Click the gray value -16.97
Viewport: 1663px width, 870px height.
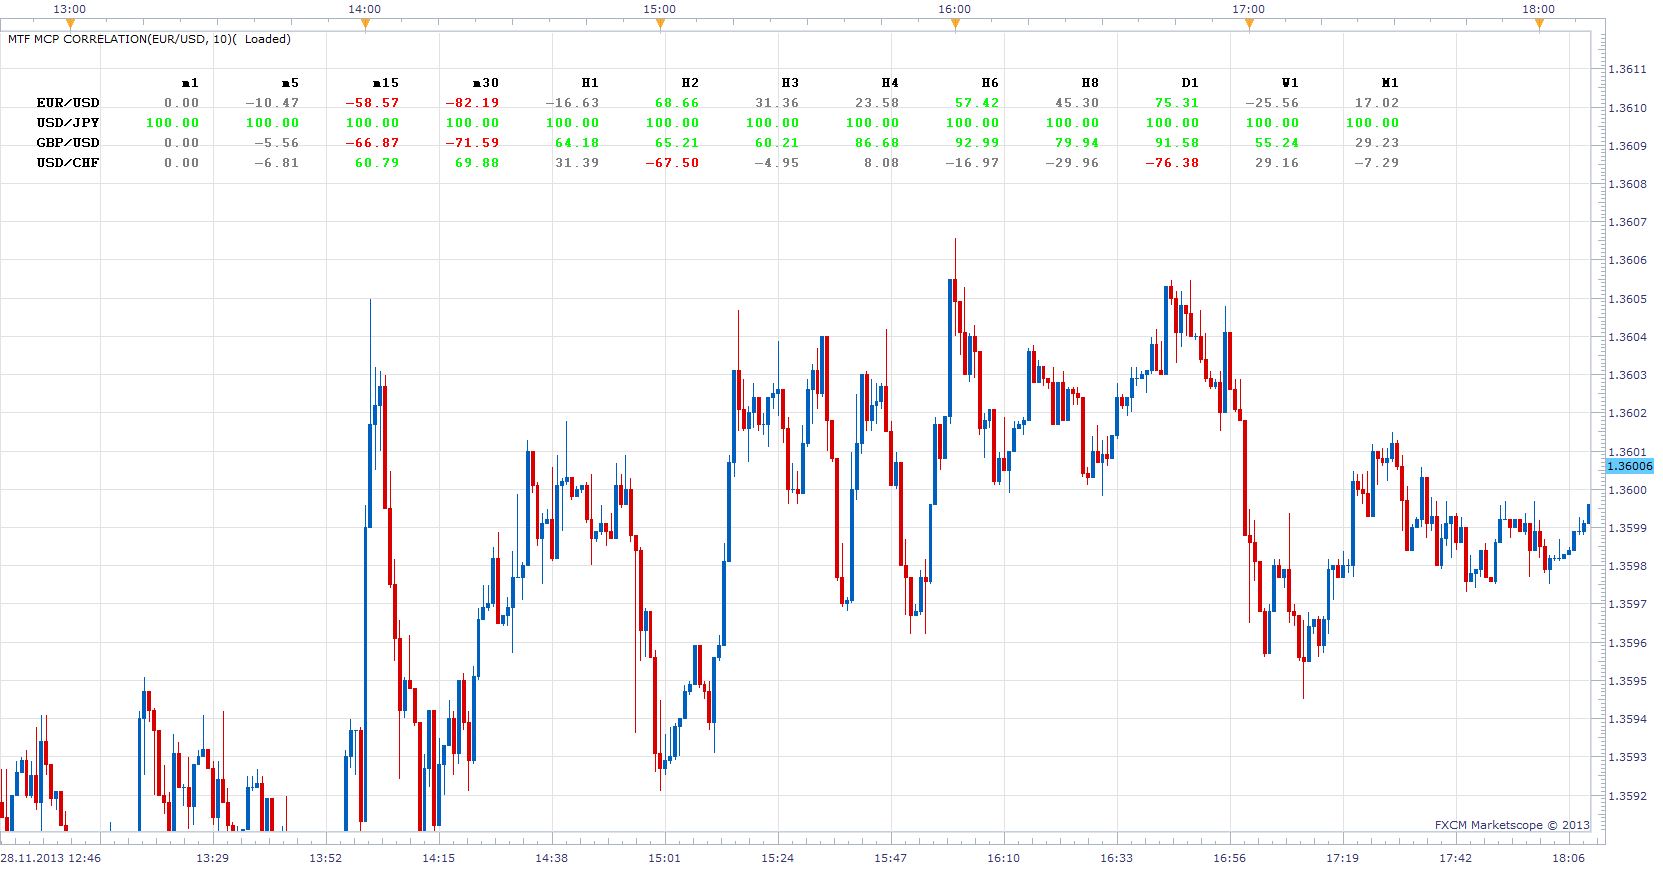[972, 163]
